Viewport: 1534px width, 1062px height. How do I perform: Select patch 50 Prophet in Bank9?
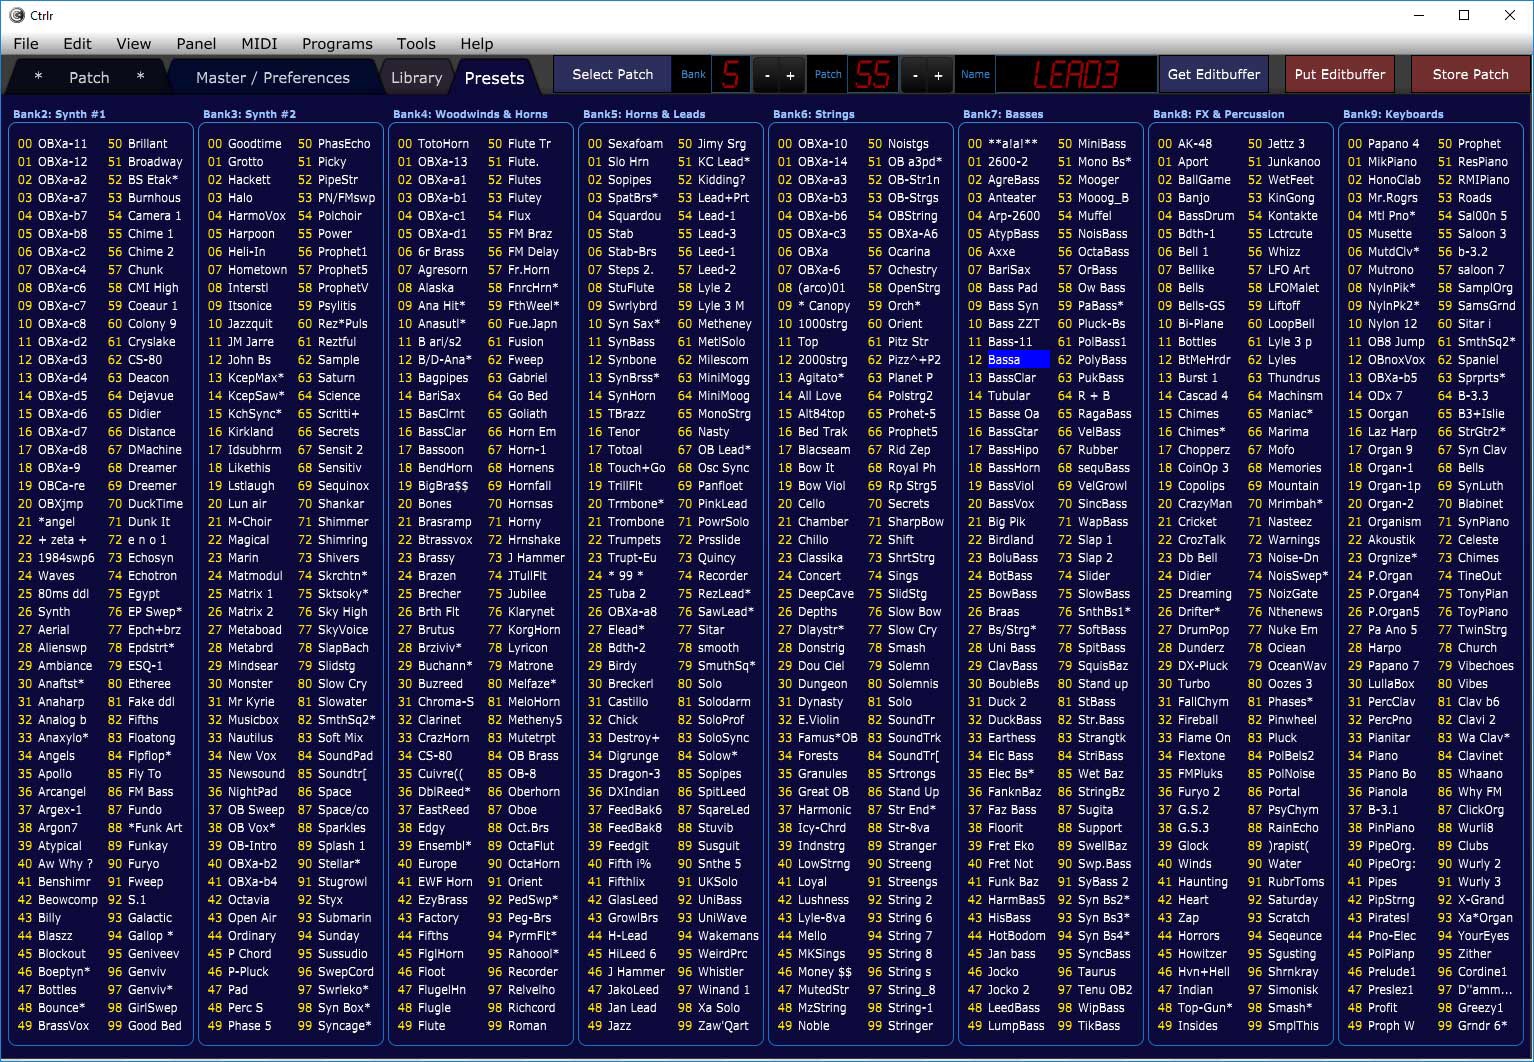click(1469, 144)
